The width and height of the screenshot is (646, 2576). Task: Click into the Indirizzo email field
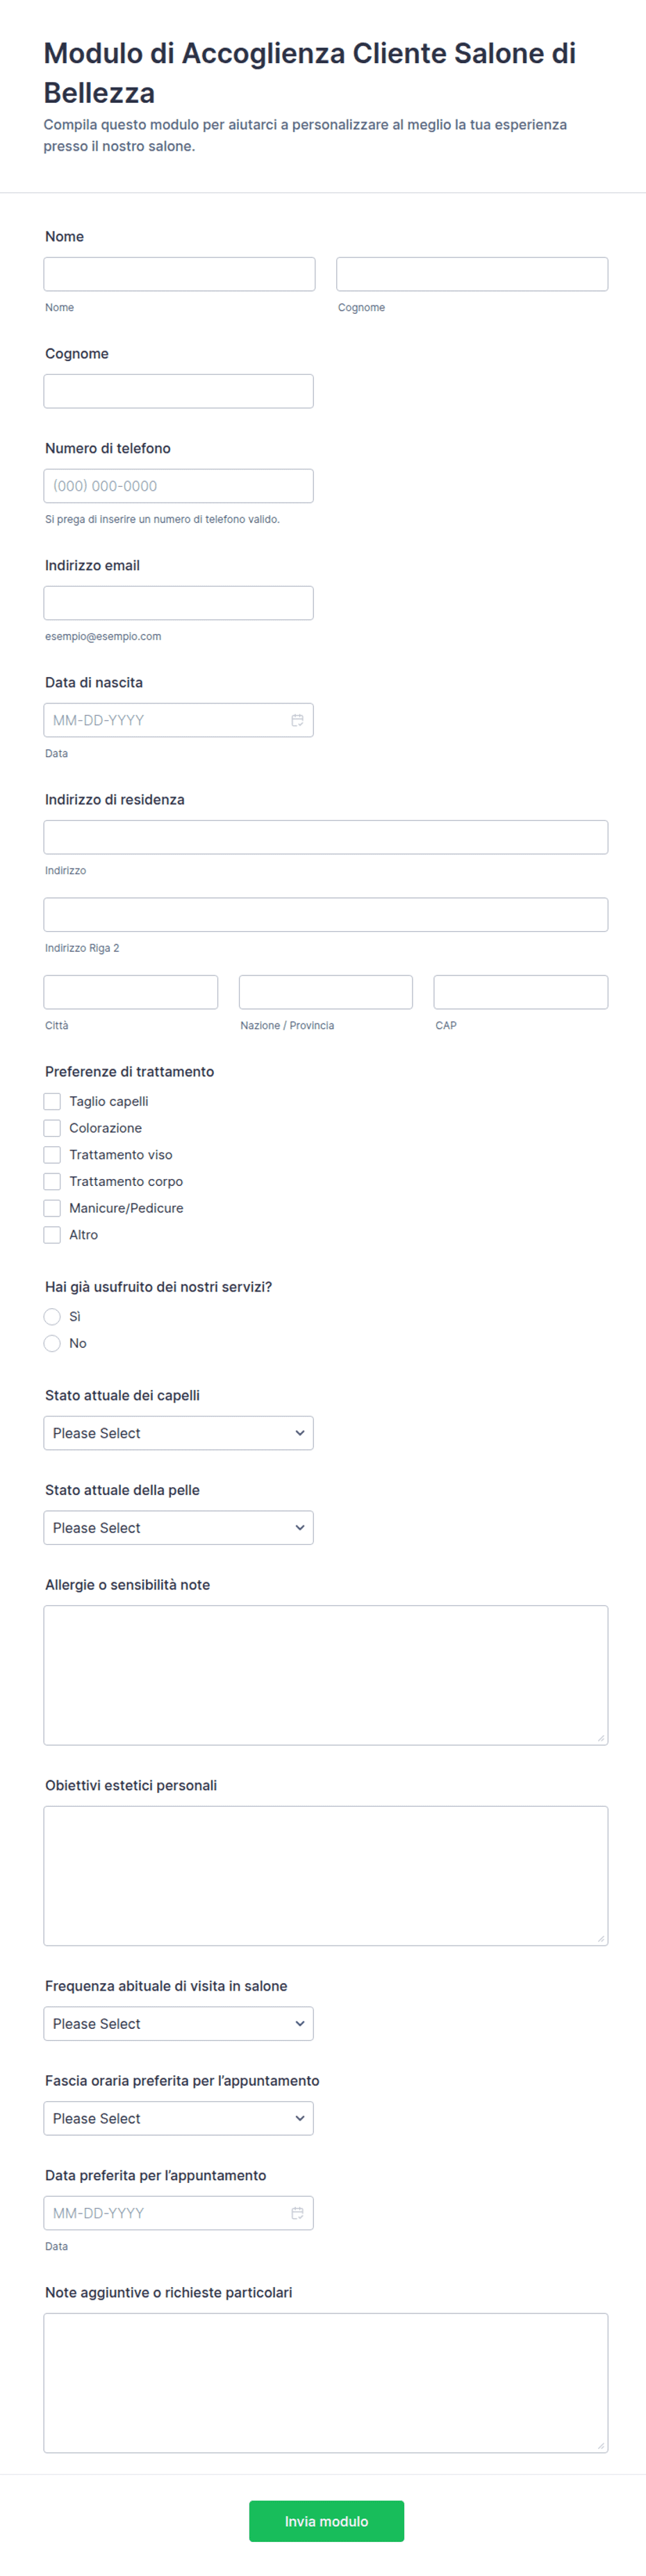click(178, 603)
